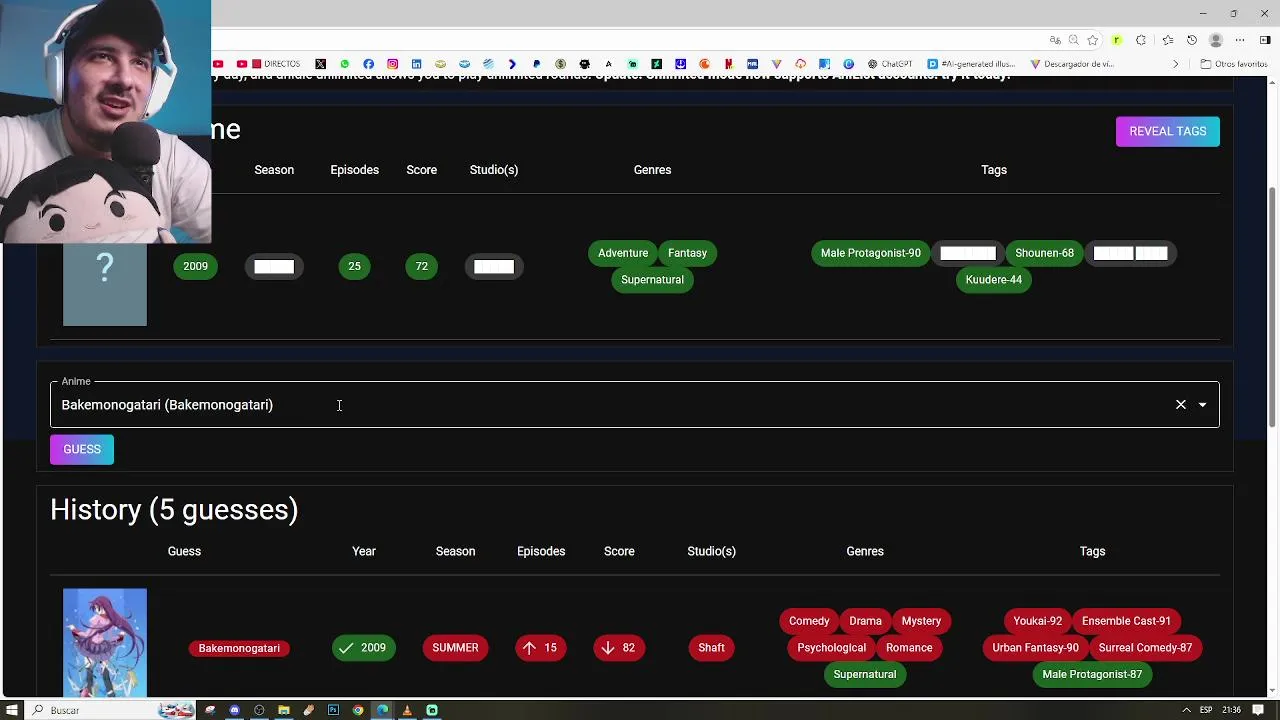Viewport: 1280px width, 720px height.
Task: Click the Shaft studio chip
Action: coord(711,648)
